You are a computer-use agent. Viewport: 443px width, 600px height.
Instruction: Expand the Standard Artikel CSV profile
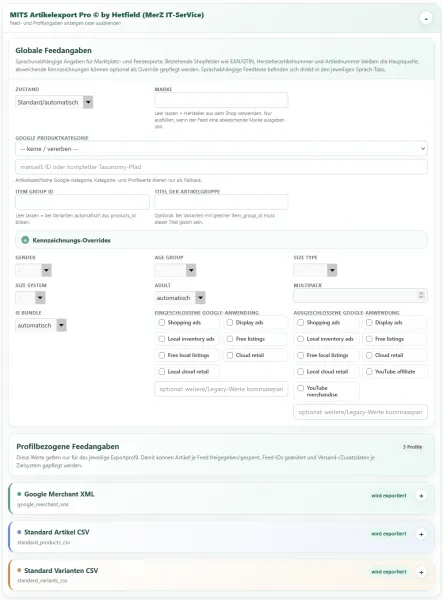pos(421,534)
